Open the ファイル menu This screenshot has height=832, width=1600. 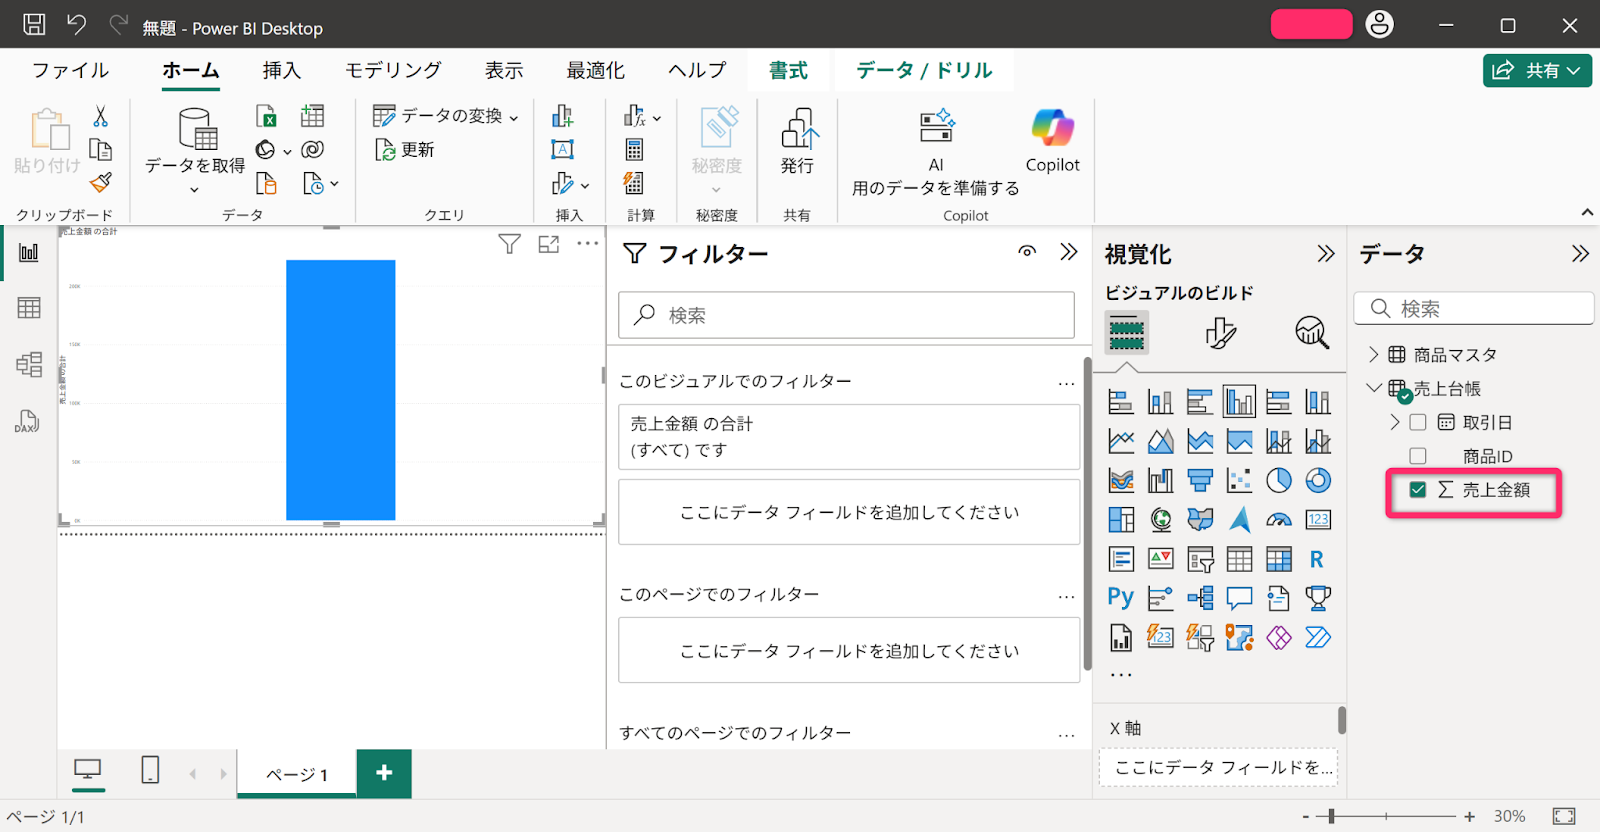(70, 70)
